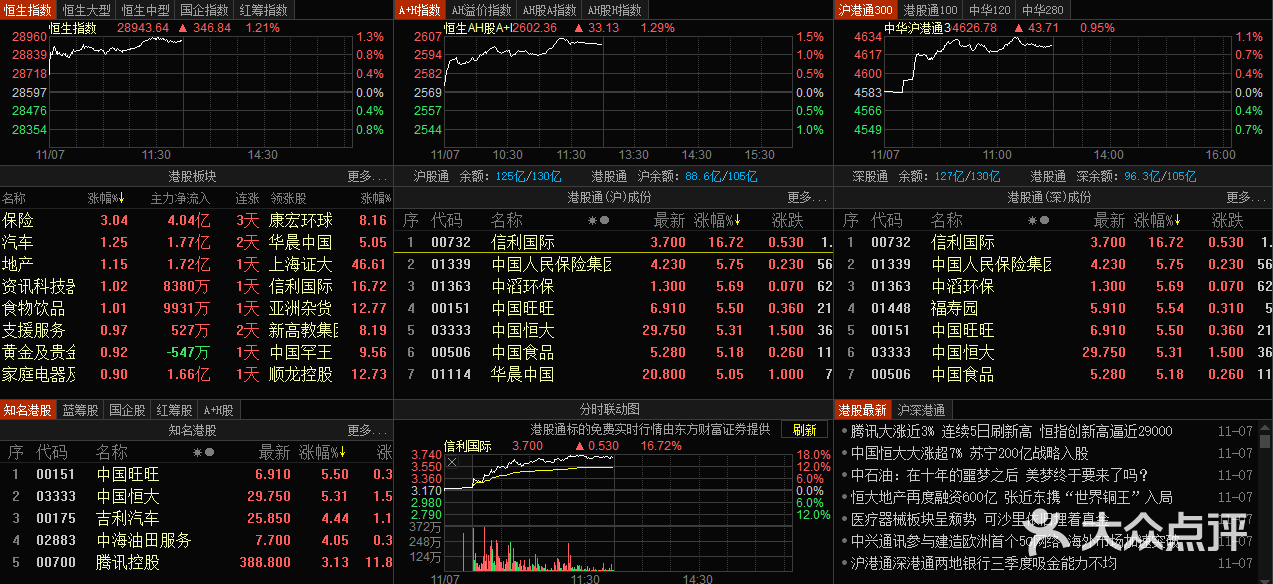Select 保险 sector row
Screen dimensions: 1273x584
coord(196,220)
